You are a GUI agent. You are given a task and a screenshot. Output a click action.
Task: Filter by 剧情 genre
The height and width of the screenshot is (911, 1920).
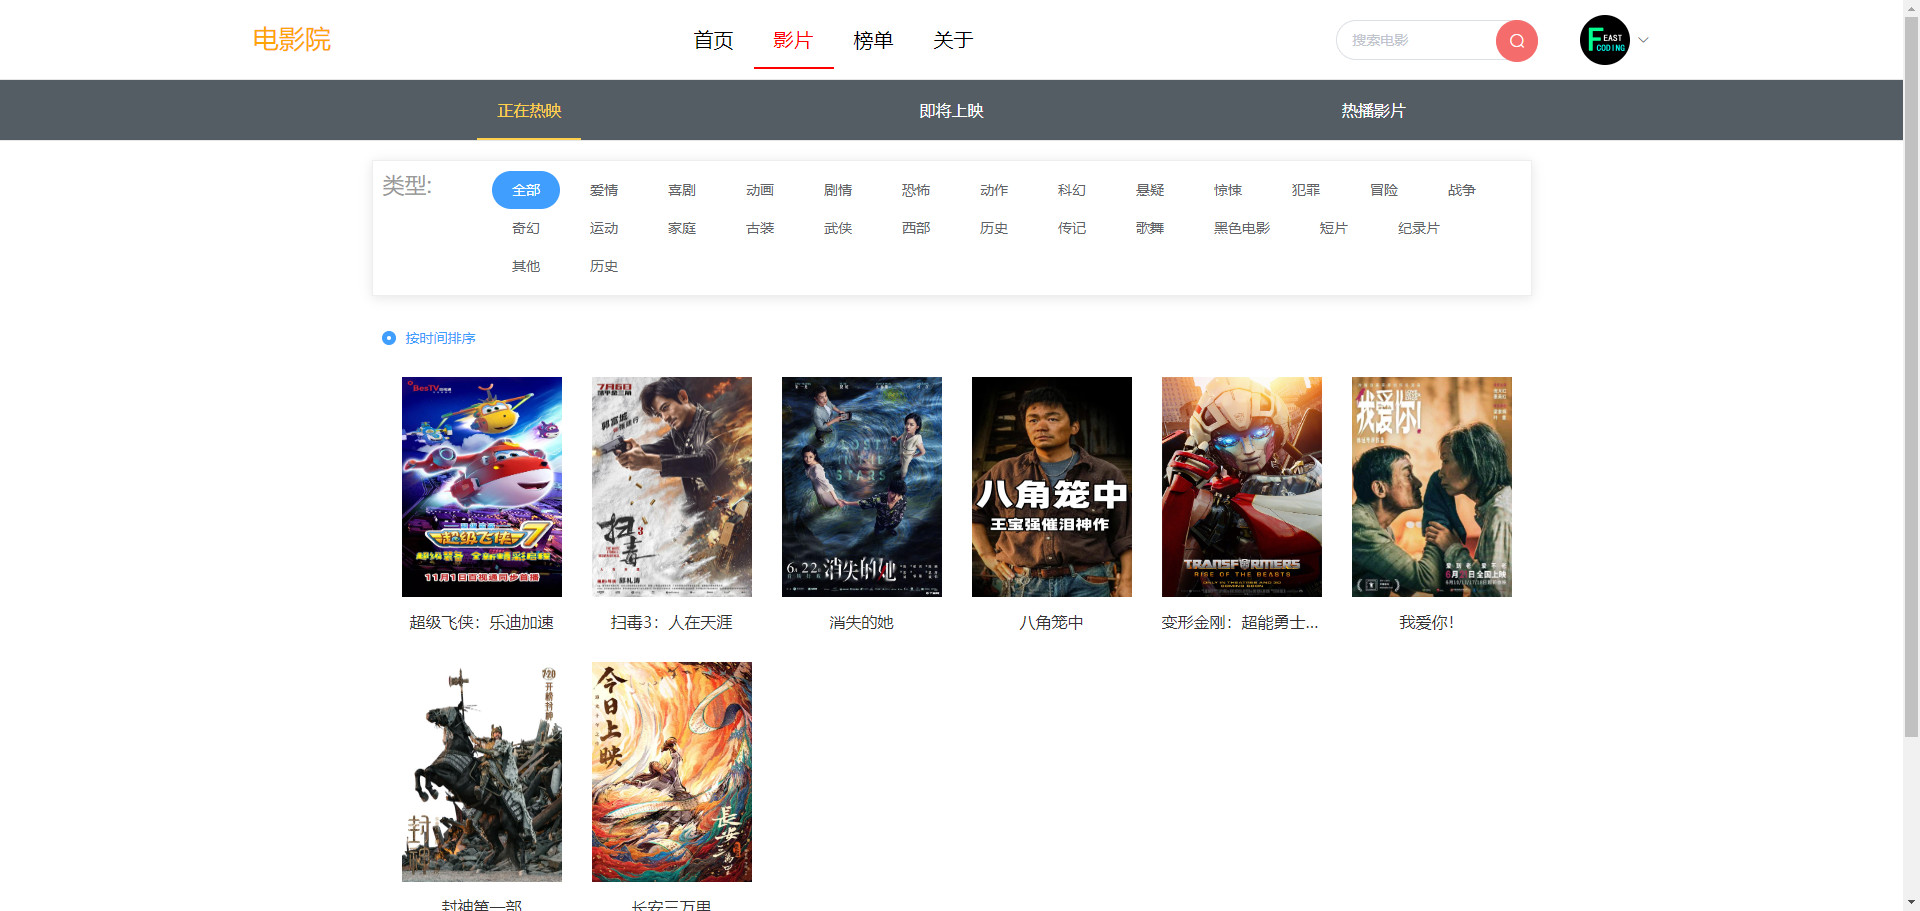838,190
